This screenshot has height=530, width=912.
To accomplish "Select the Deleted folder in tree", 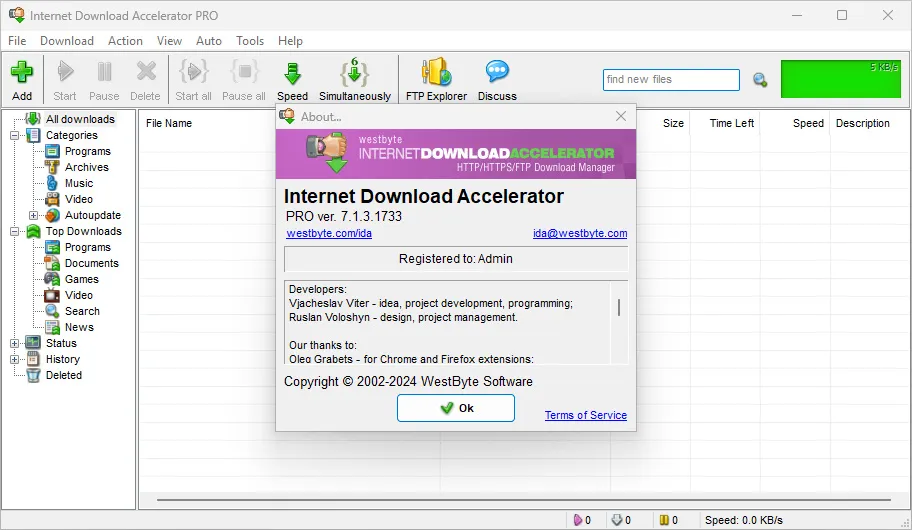I will (63, 375).
